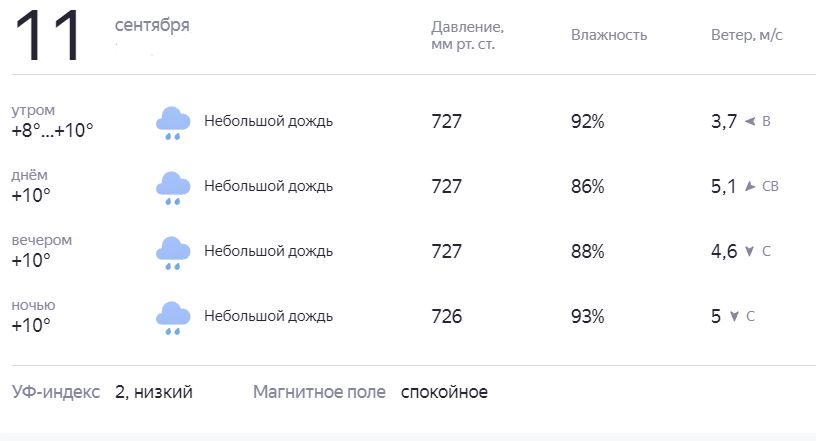Click the Давление column header
The image size is (816, 441).
467,35
